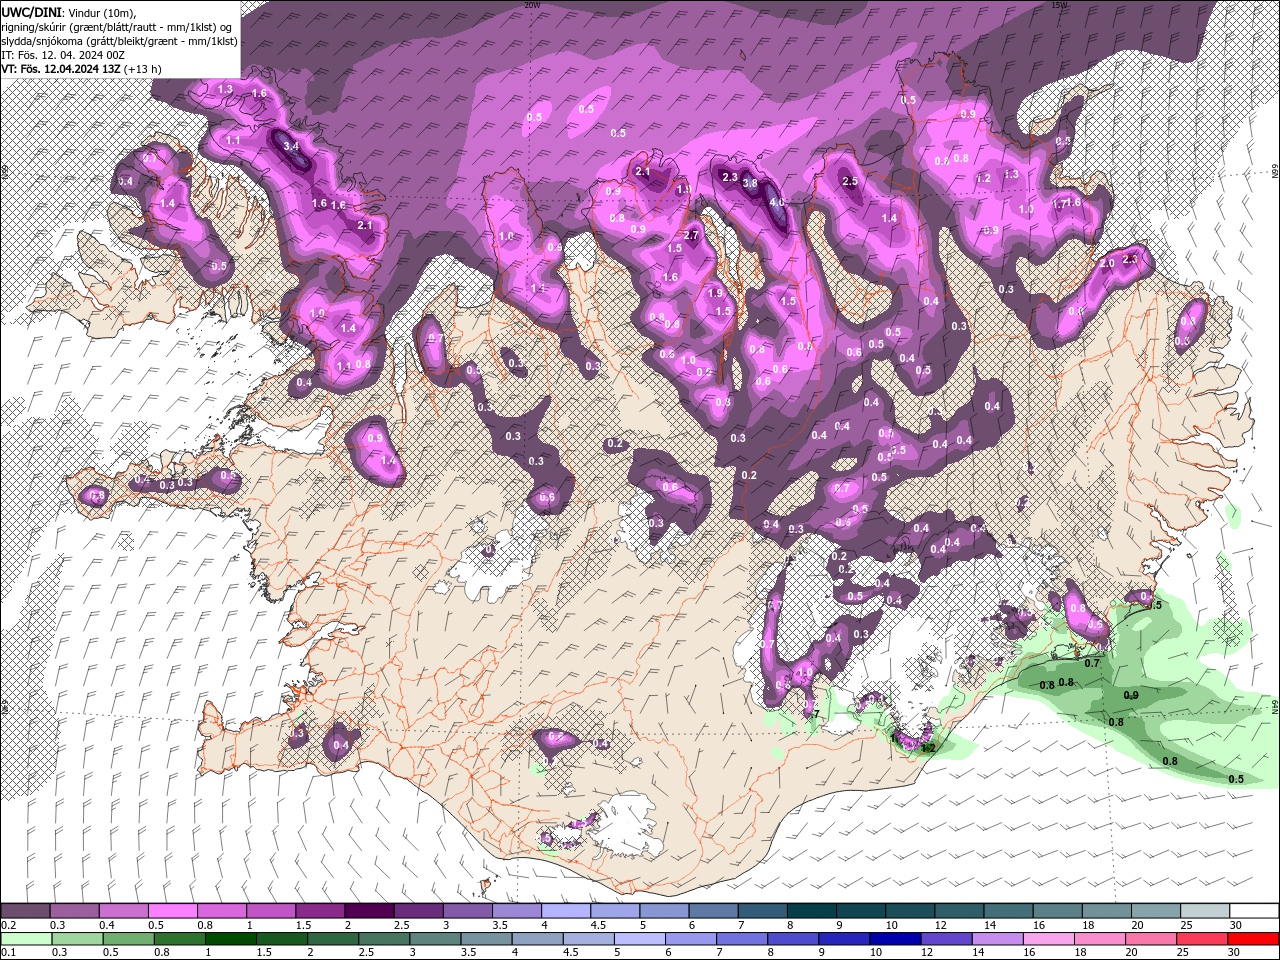
Task: Pick the bright pink upper swatch at 0.5
Action: pyautogui.click(x=172, y=911)
